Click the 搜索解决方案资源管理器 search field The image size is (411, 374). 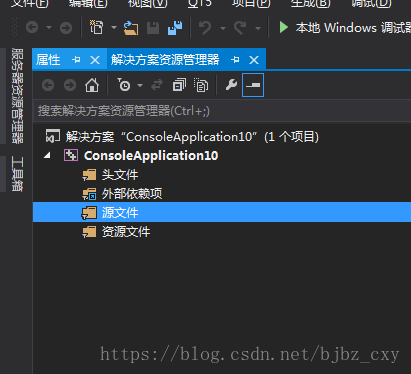pyautogui.click(x=222, y=111)
